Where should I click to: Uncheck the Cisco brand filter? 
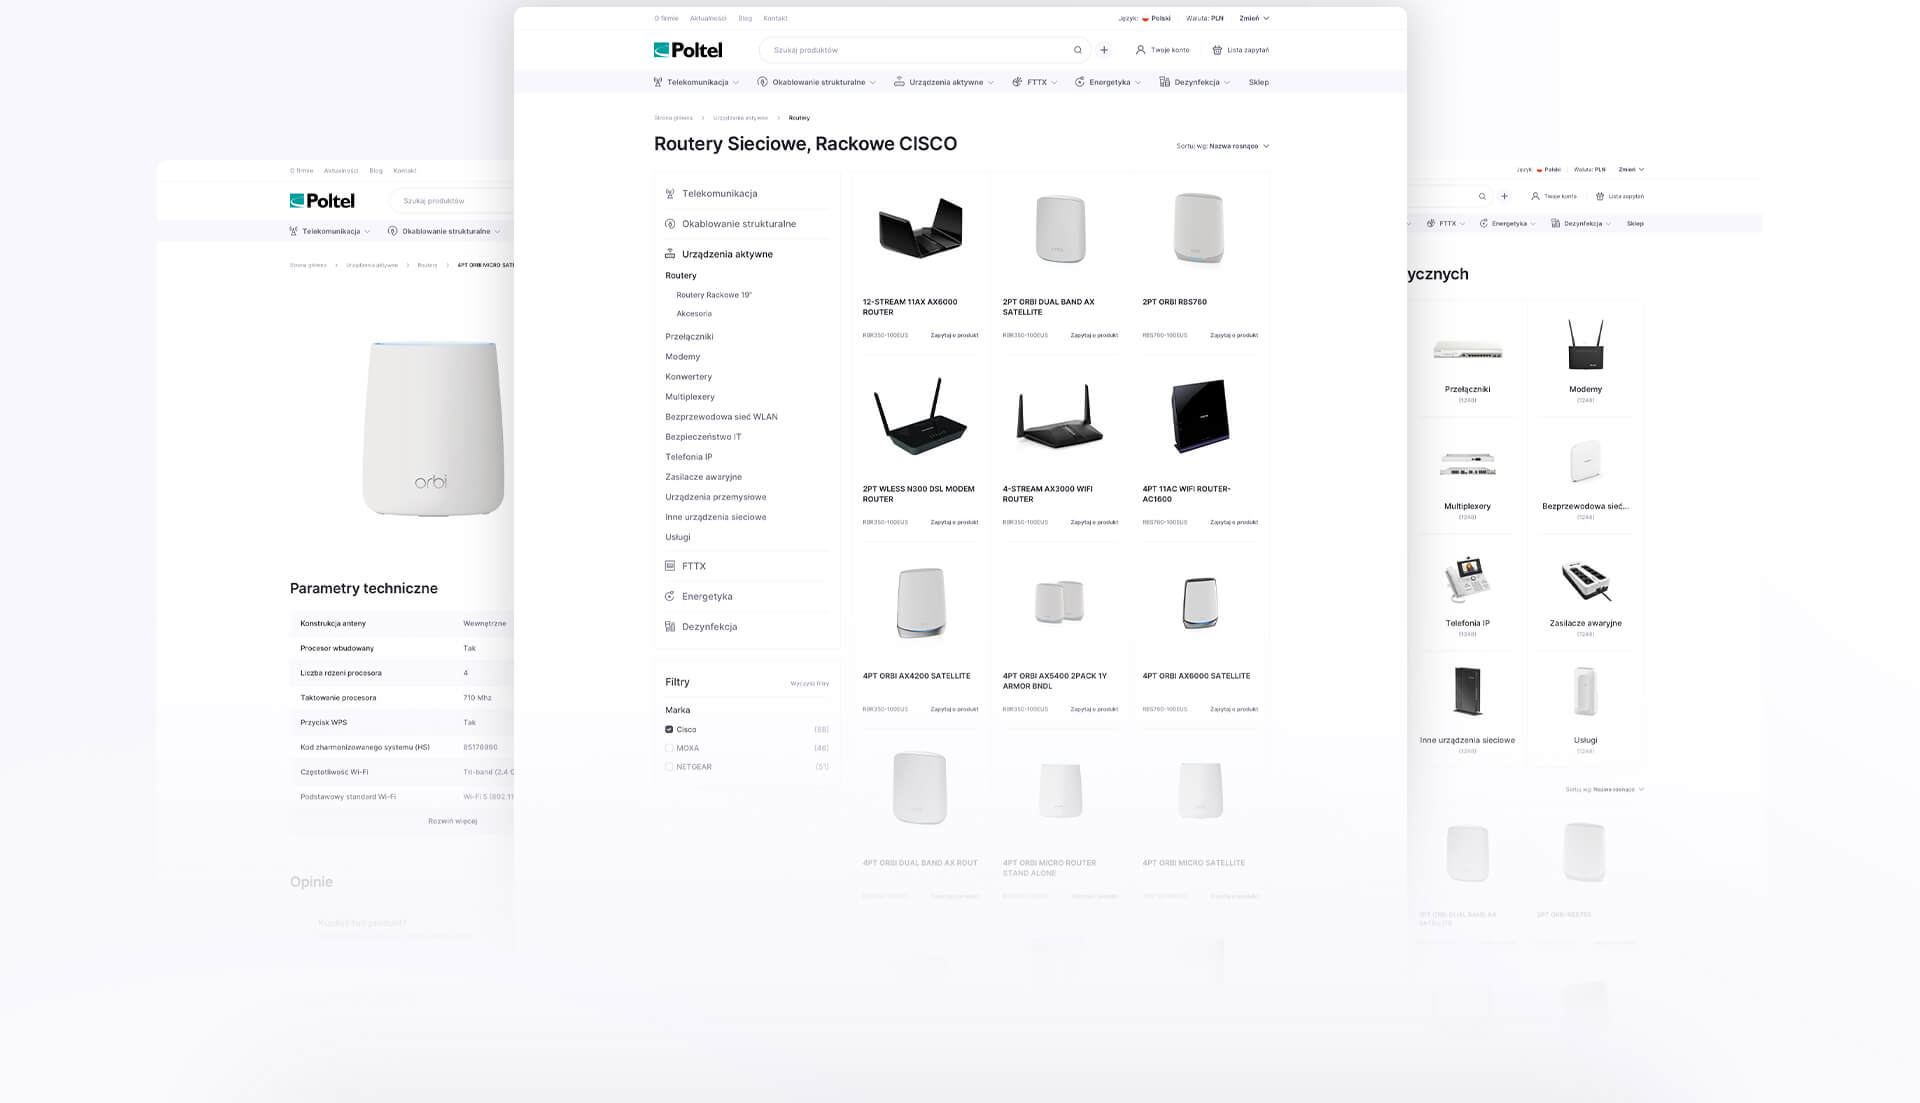[669, 729]
